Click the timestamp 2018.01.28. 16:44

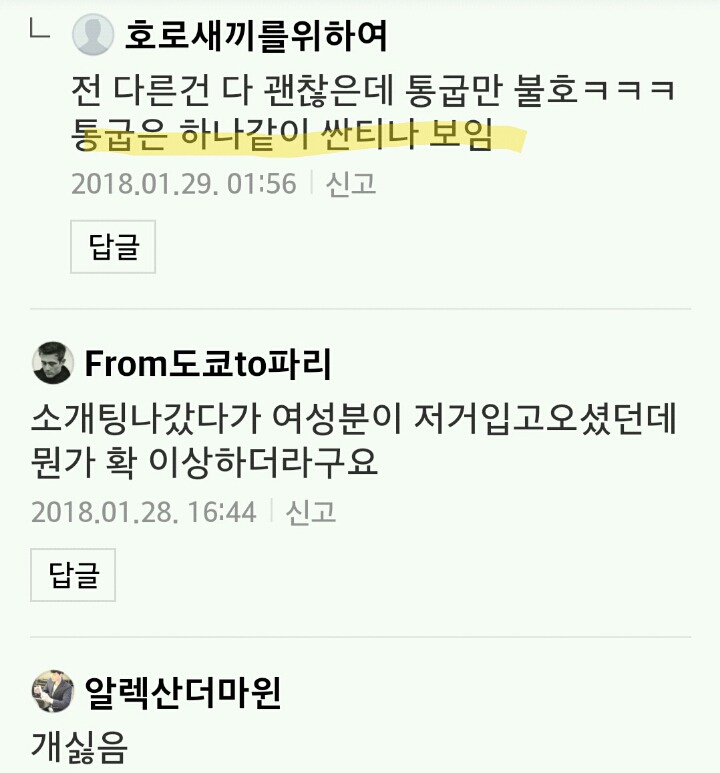[144, 512]
